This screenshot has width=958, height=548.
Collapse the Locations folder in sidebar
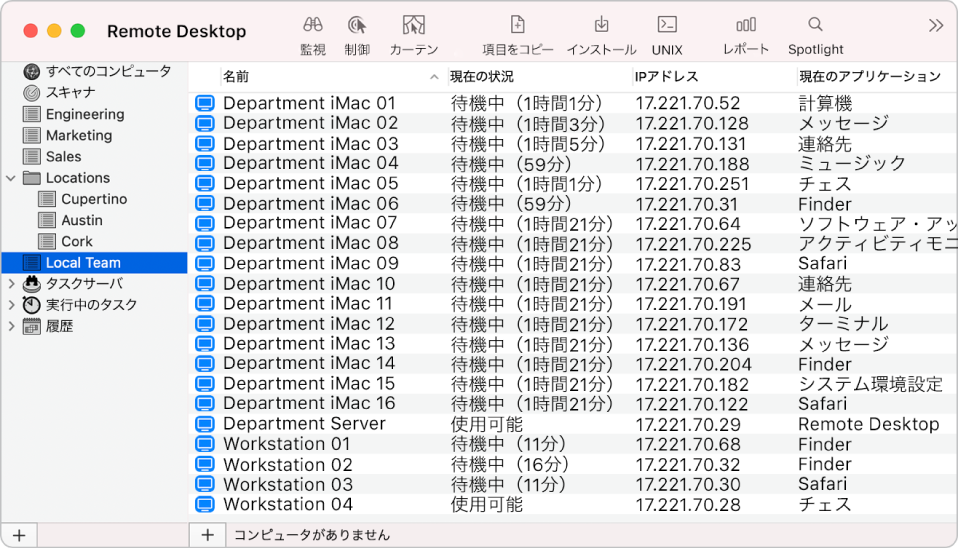coord(11,178)
